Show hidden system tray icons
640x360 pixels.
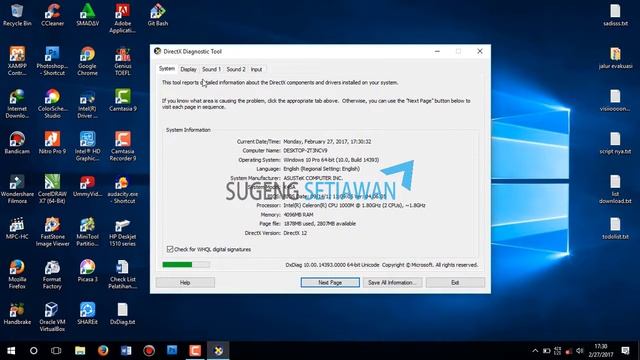(x=535, y=351)
